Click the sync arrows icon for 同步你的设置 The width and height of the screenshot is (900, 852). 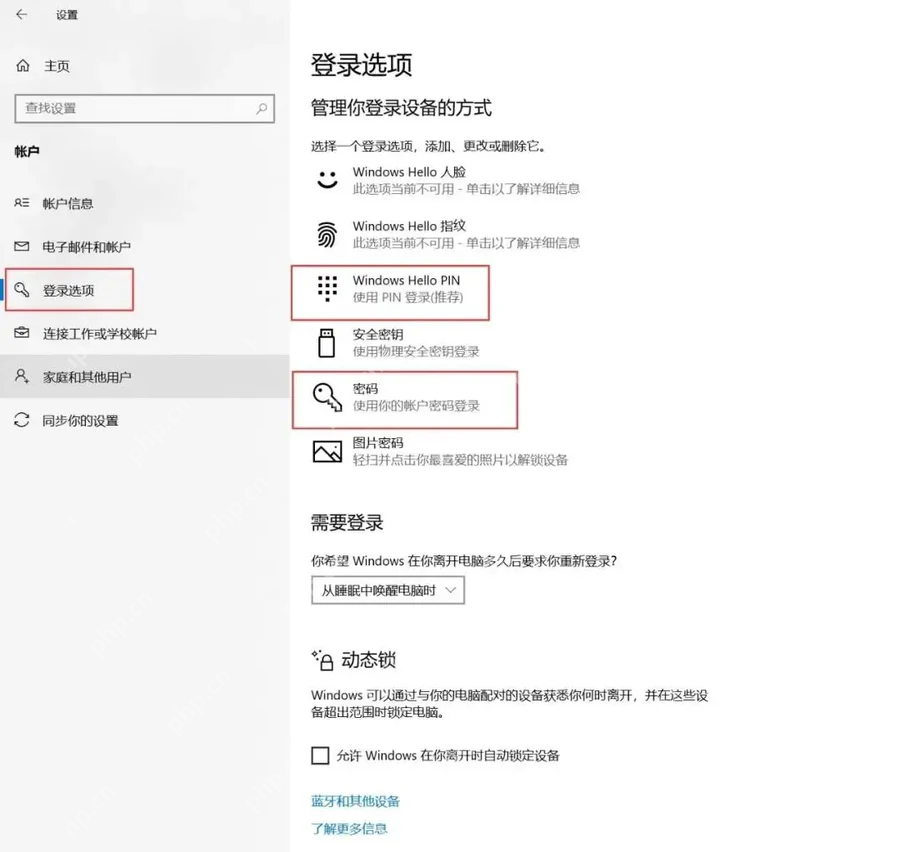click(22, 420)
